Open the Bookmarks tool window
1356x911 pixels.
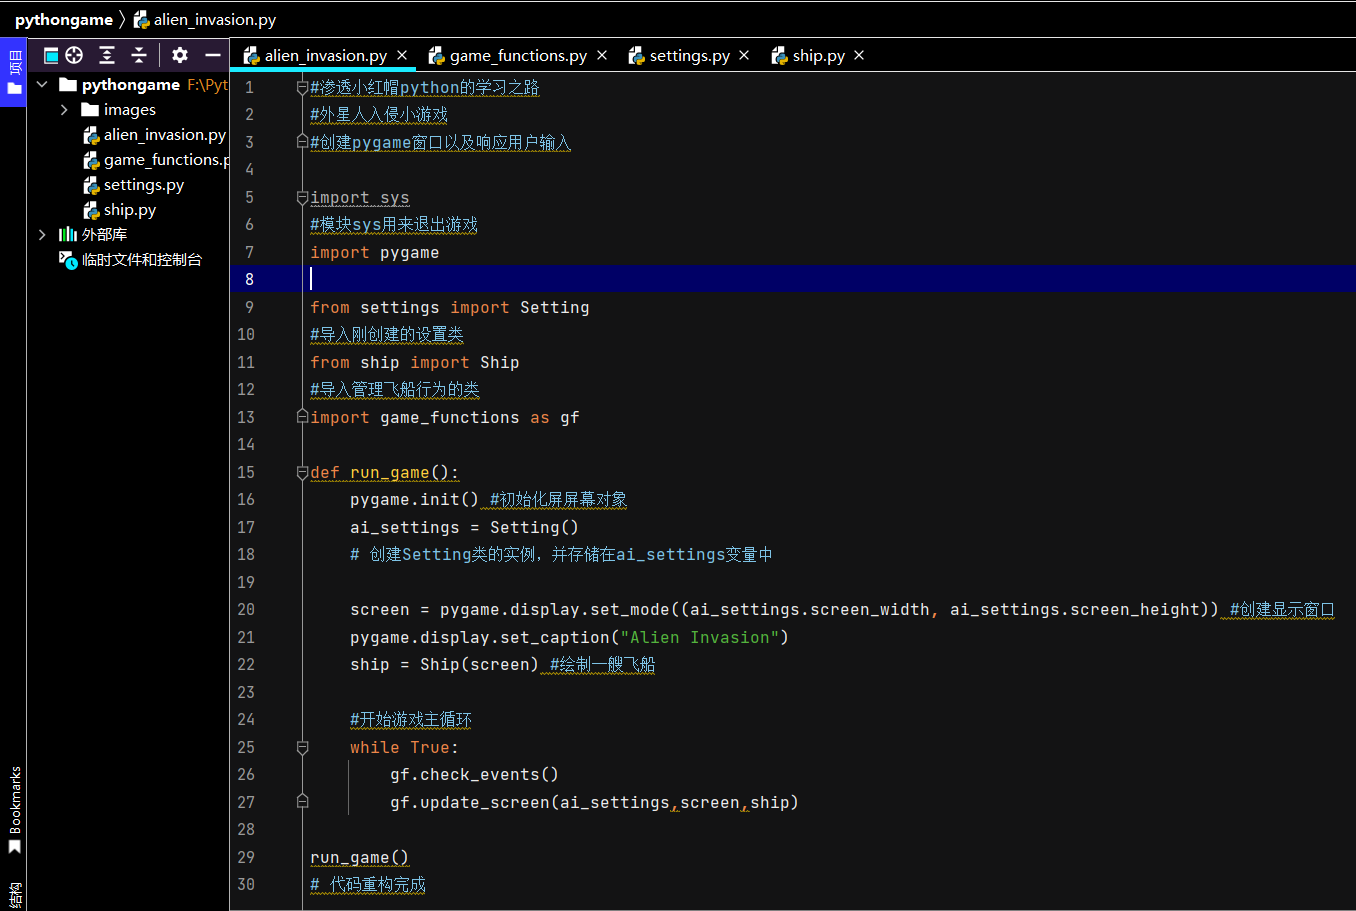[x=14, y=810]
